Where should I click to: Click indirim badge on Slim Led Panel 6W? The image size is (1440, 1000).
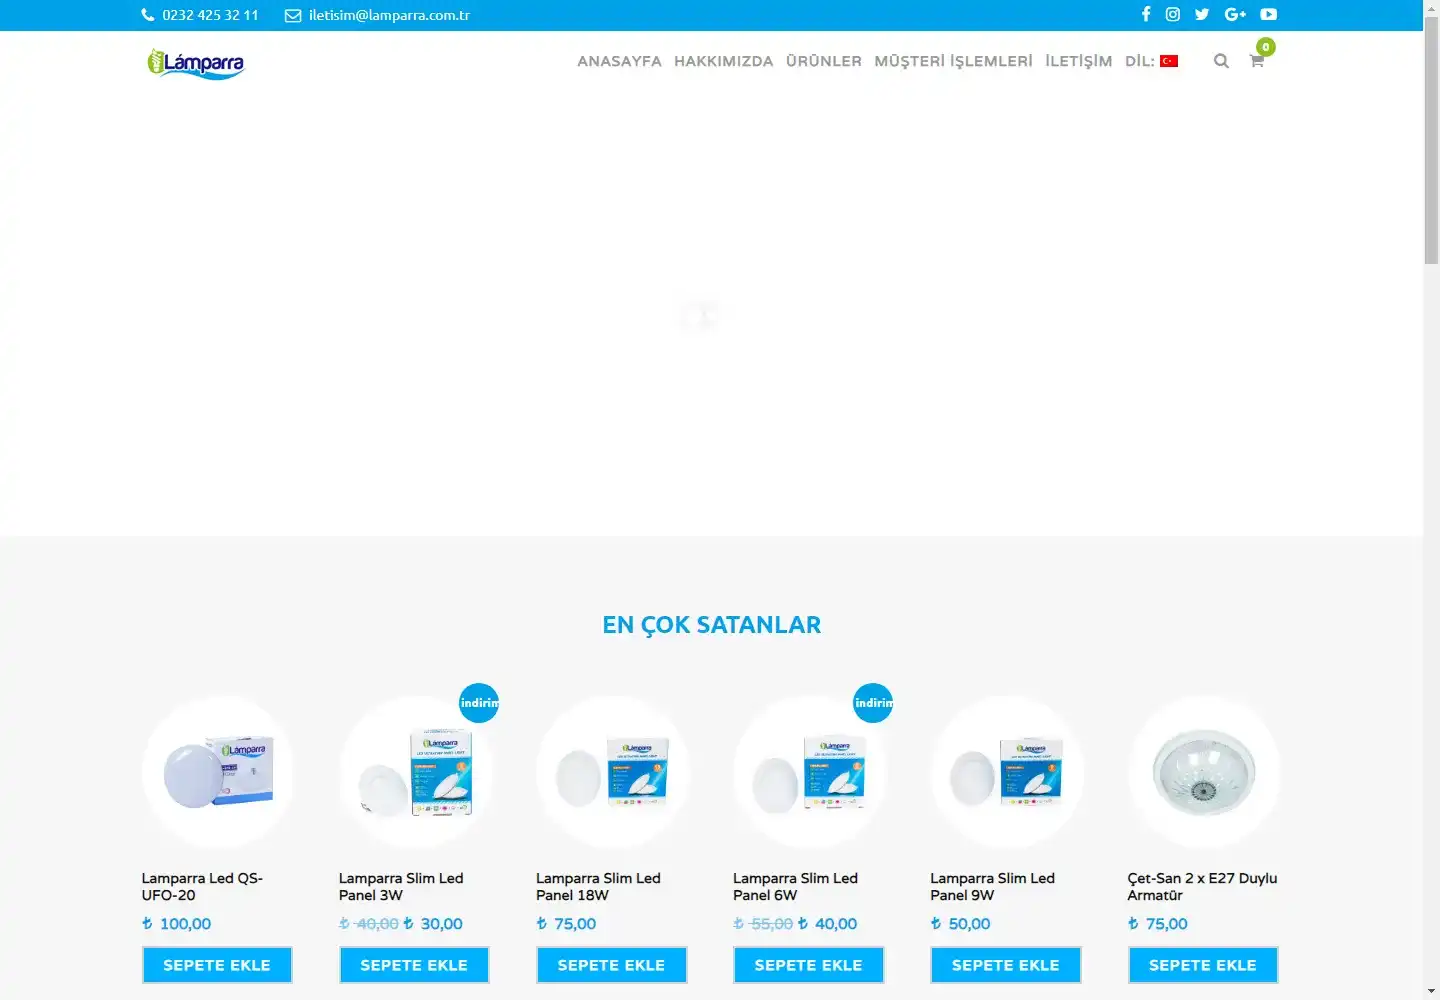pyautogui.click(x=873, y=703)
